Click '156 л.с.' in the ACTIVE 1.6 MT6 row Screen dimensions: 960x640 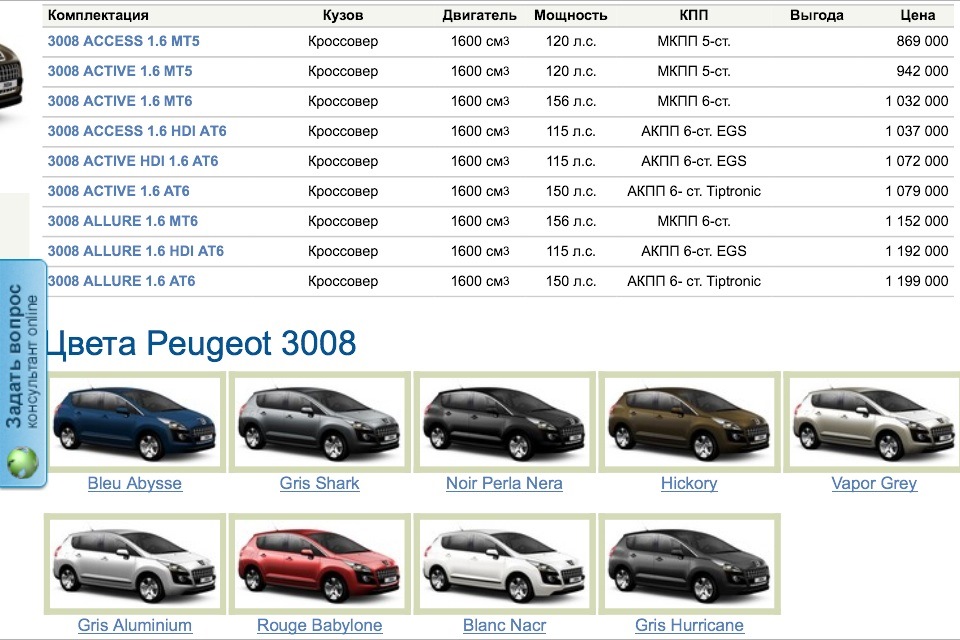pos(571,101)
